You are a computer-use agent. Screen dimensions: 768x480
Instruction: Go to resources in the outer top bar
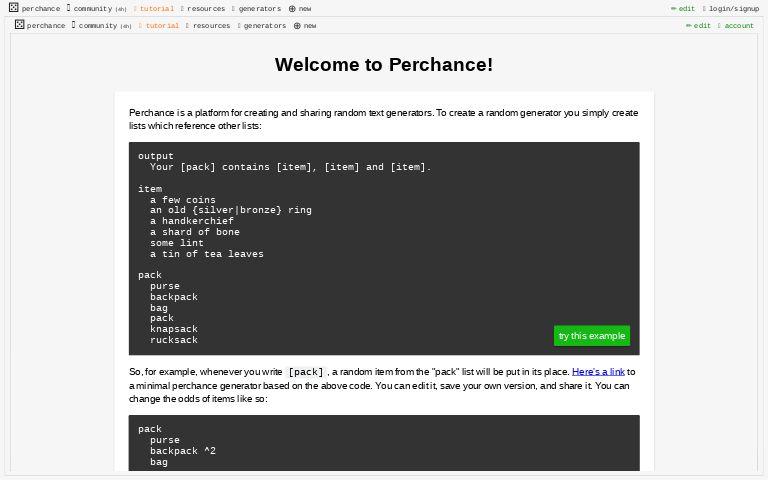coord(205,9)
